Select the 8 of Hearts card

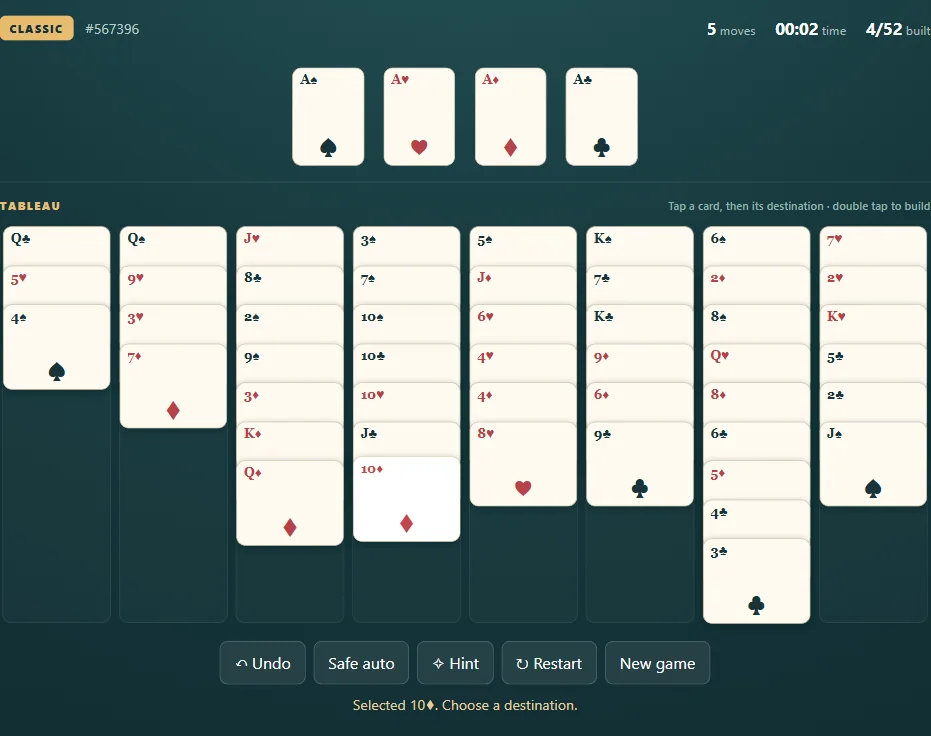coord(523,464)
